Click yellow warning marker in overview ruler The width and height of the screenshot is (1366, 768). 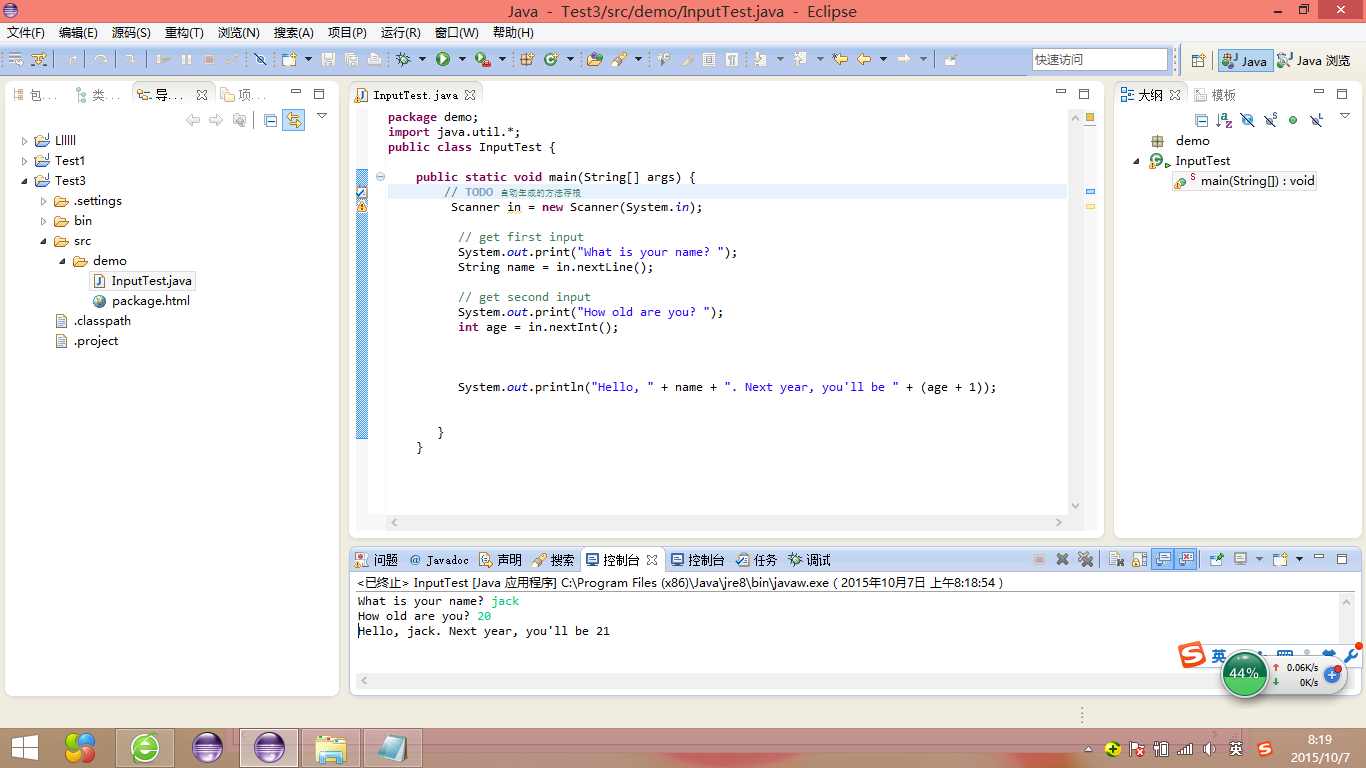click(x=1090, y=206)
